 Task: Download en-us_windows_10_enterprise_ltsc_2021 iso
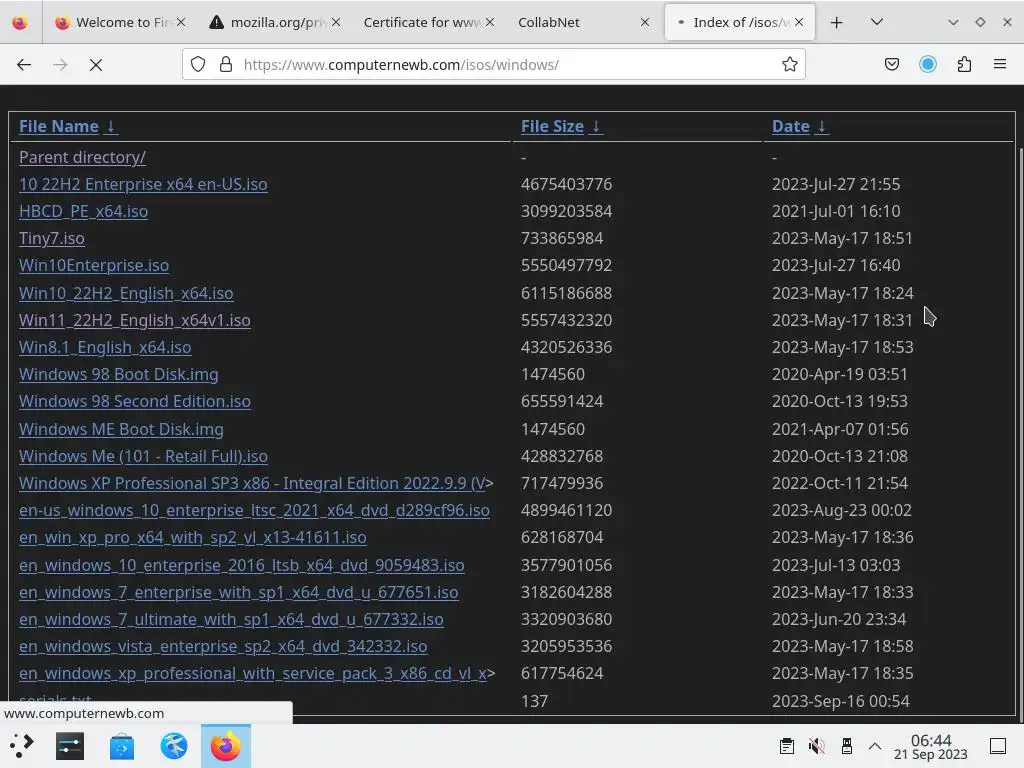(254, 510)
